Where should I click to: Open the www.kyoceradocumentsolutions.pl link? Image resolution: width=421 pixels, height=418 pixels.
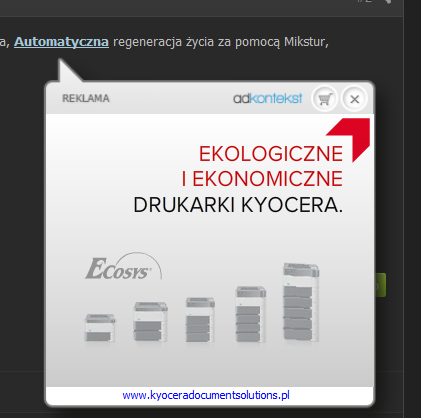coord(206,395)
